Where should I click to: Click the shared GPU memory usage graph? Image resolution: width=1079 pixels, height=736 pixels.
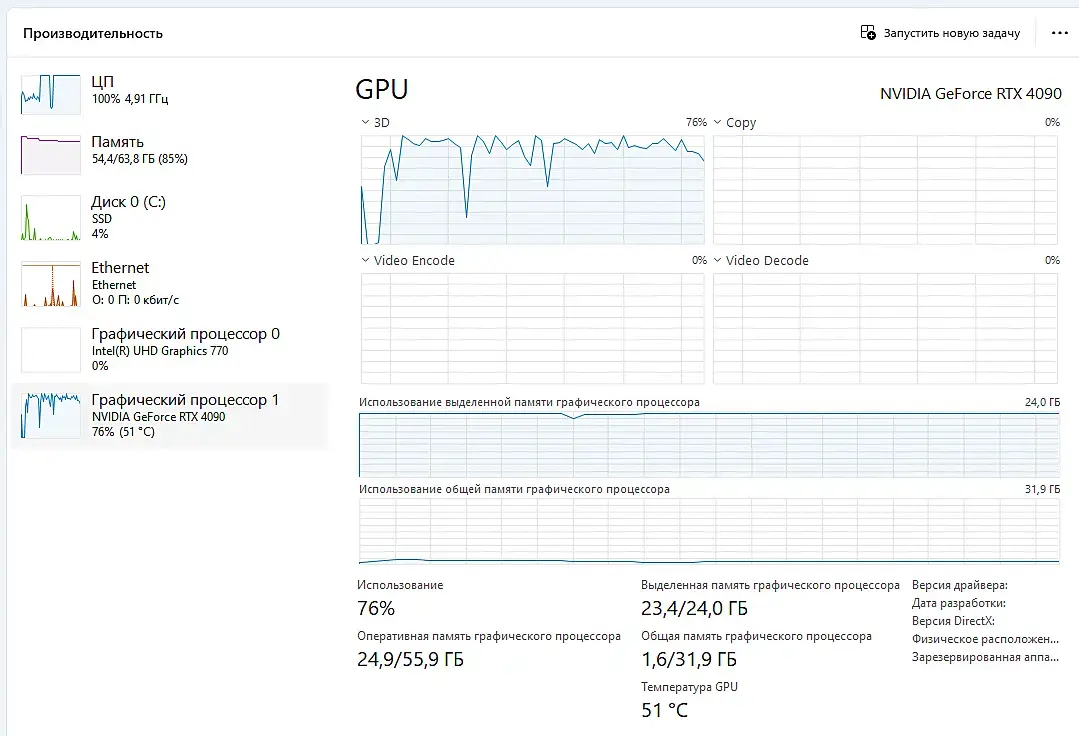(x=708, y=531)
